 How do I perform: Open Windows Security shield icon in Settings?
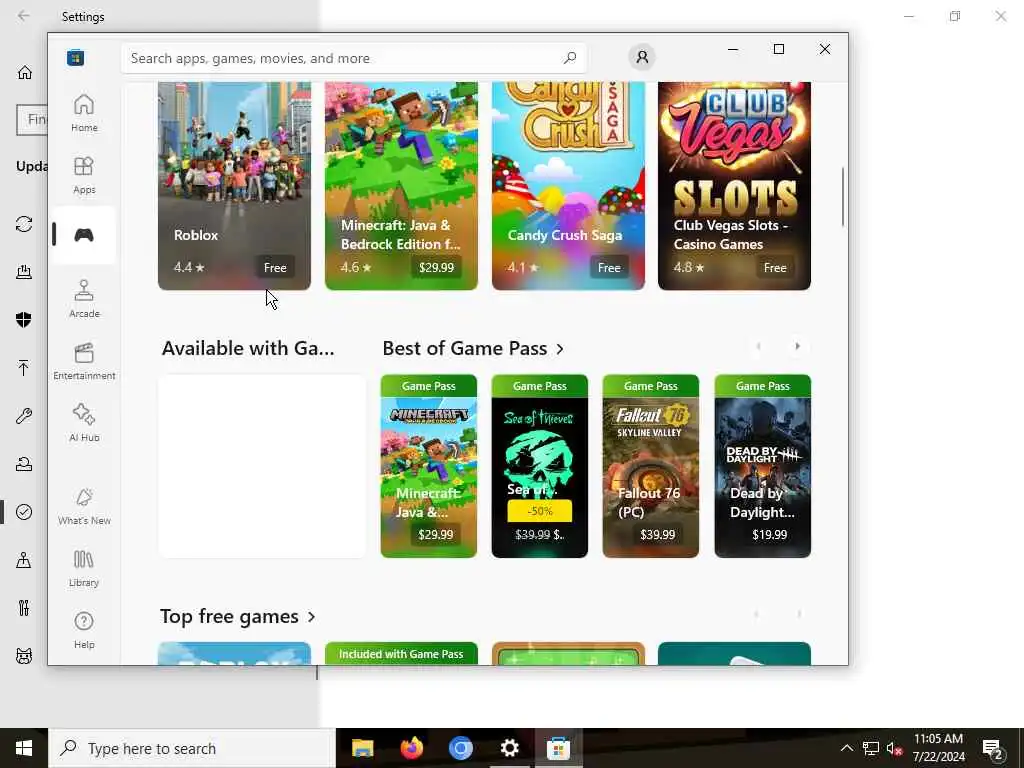pyautogui.click(x=24, y=319)
